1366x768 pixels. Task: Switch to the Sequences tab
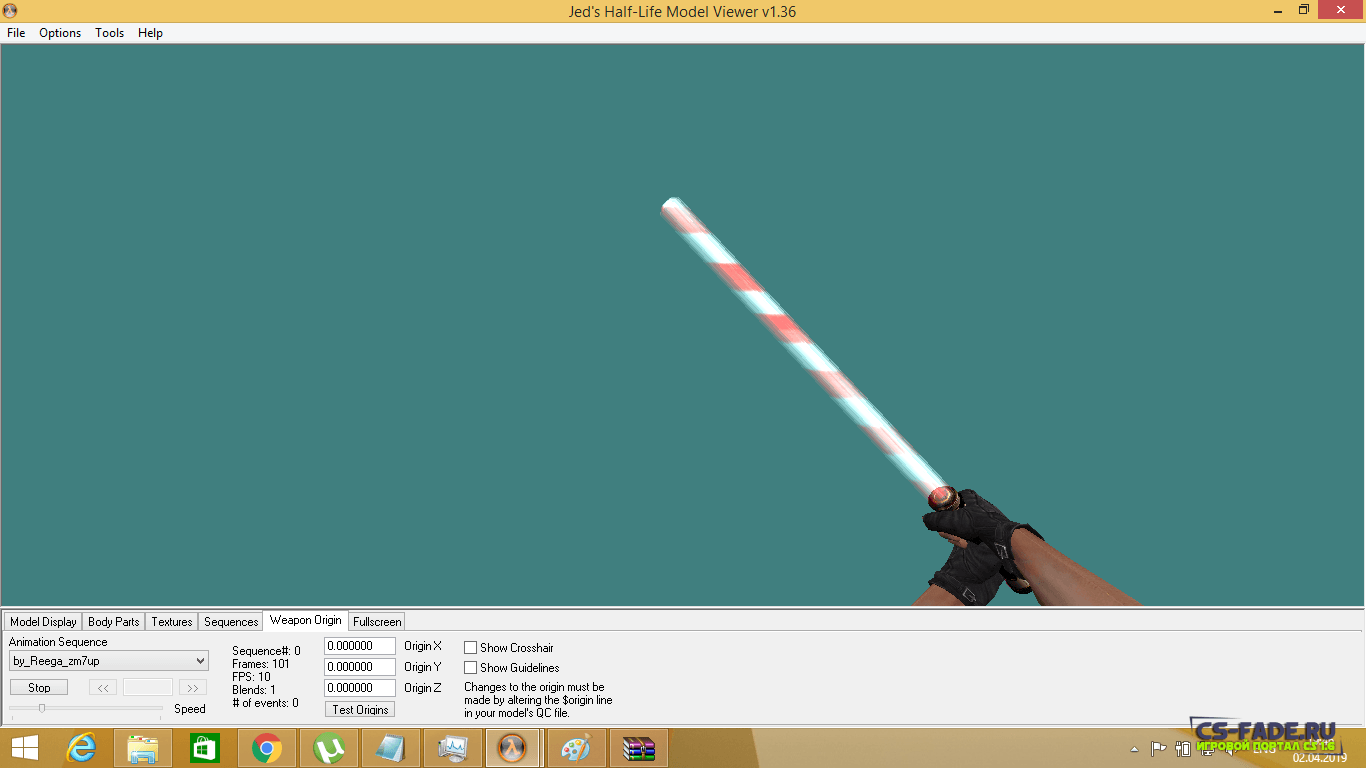tap(231, 622)
